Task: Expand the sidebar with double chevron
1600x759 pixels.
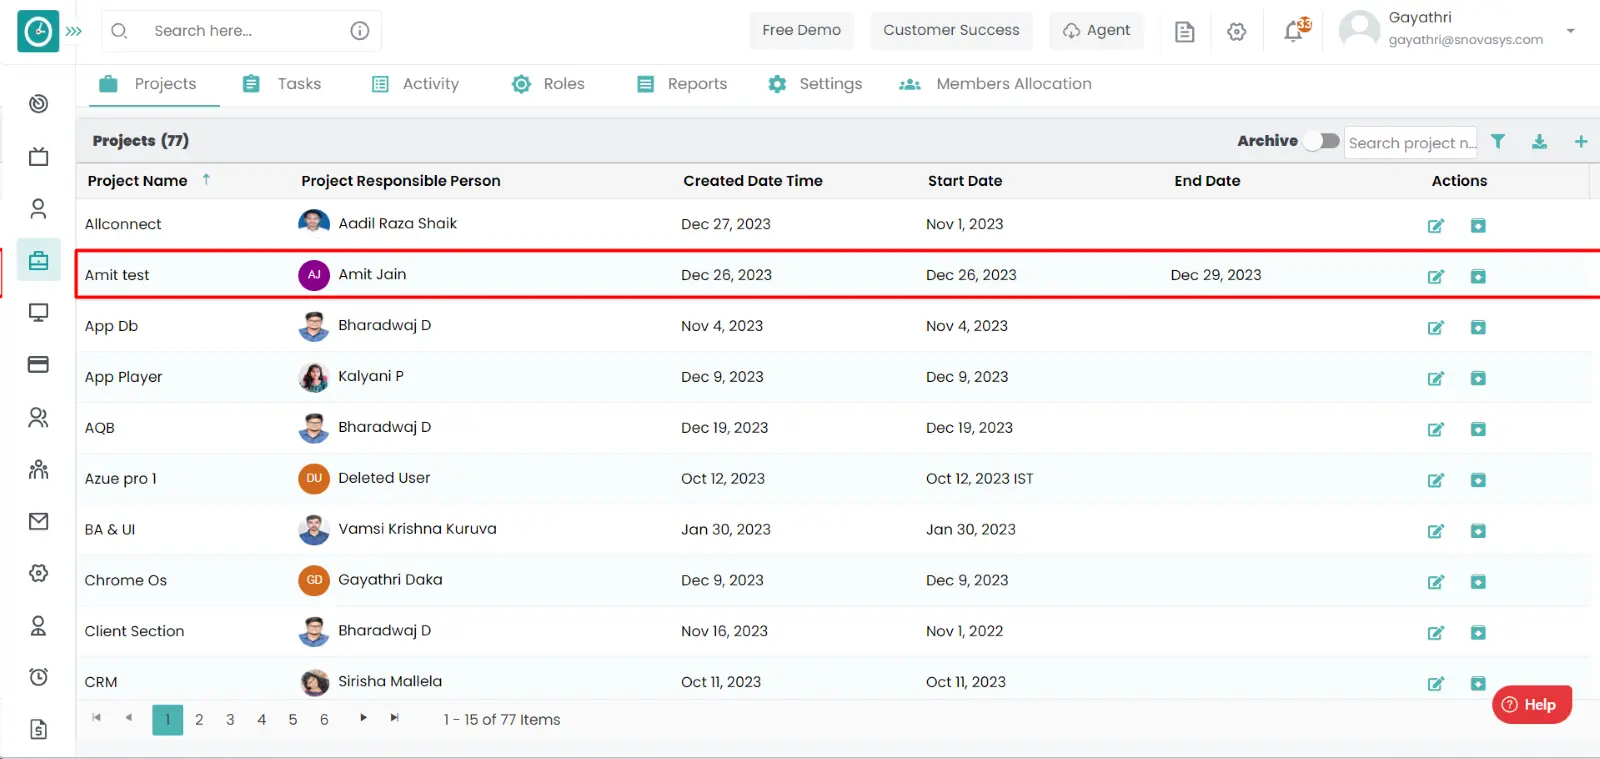Action: [x=74, y=31]
